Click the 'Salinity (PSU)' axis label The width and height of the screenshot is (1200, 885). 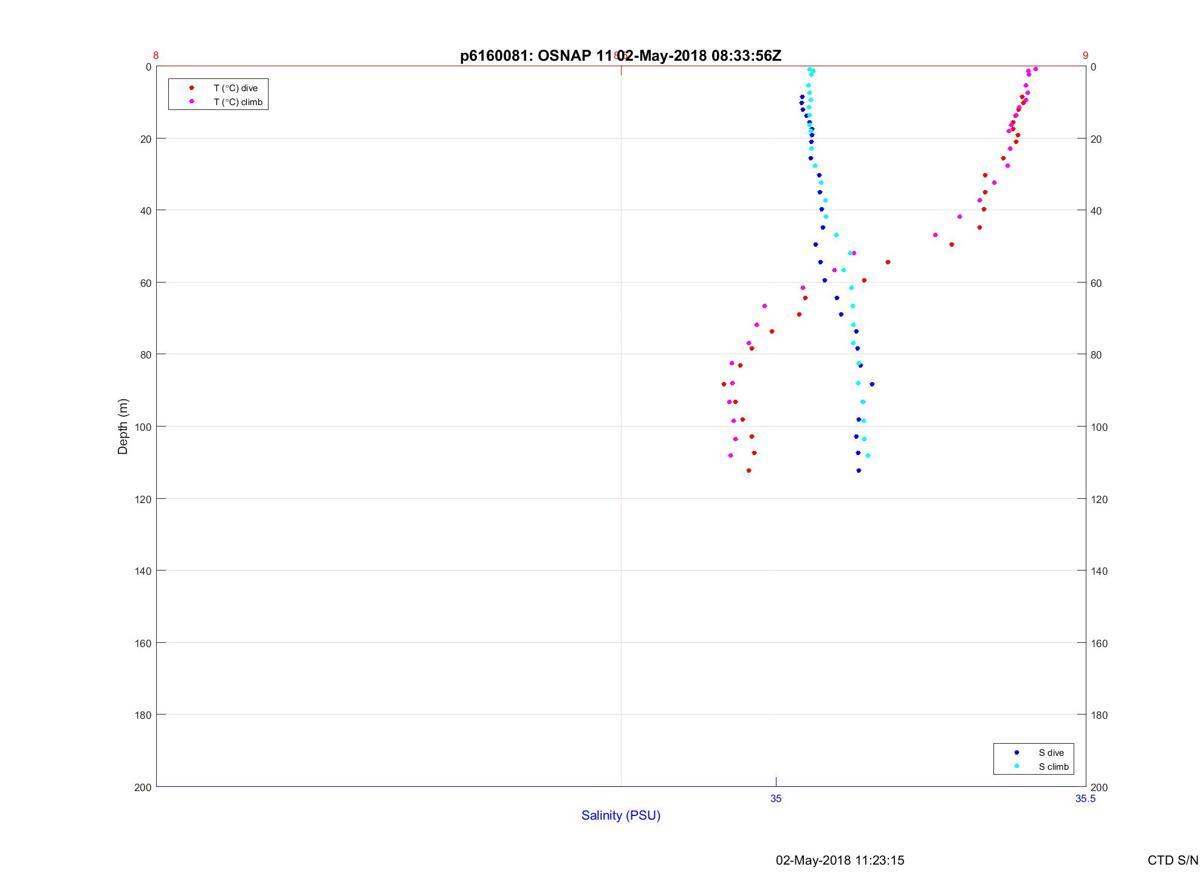[x=621, y=815]
